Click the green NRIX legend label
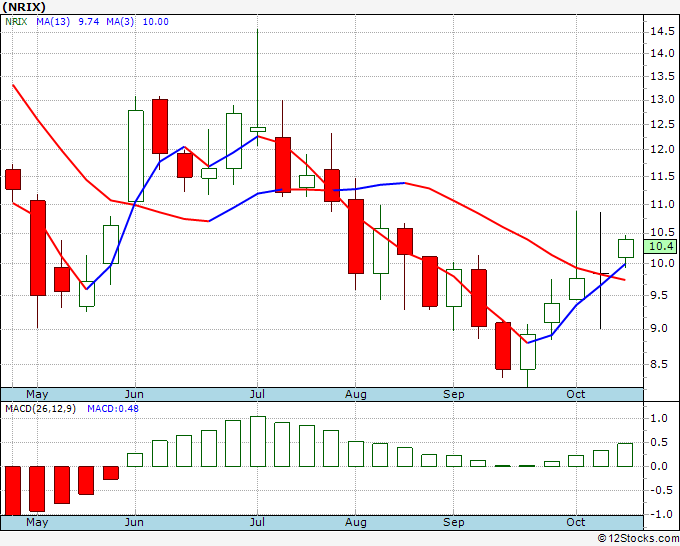The height and width of the screenshot is (546, 680). point(16,22)
